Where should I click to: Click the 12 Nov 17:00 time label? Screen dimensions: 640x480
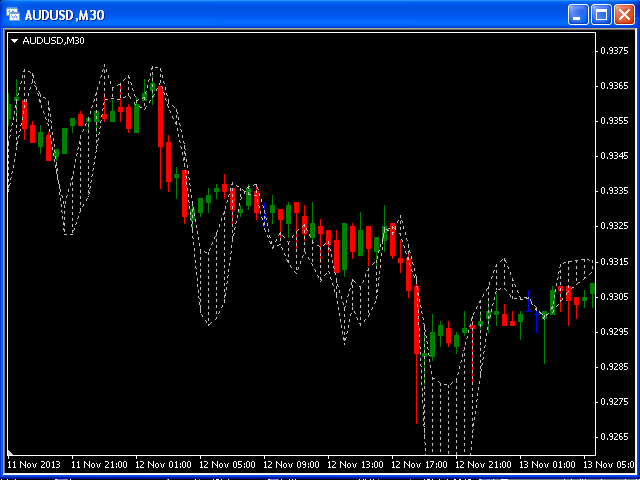(x=420, y=464)
